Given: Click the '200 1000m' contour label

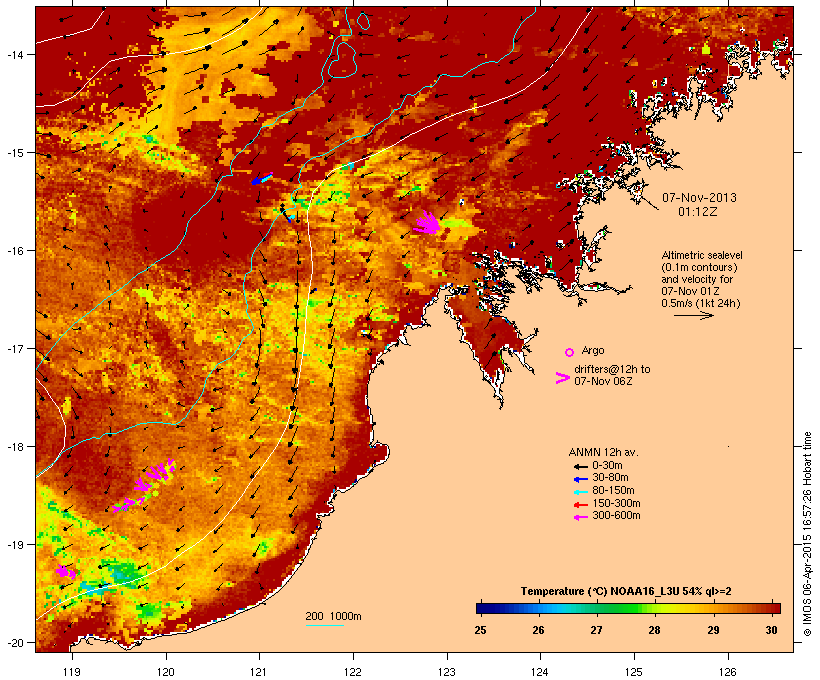Looking at the screenshot, I should pos(333,616).
